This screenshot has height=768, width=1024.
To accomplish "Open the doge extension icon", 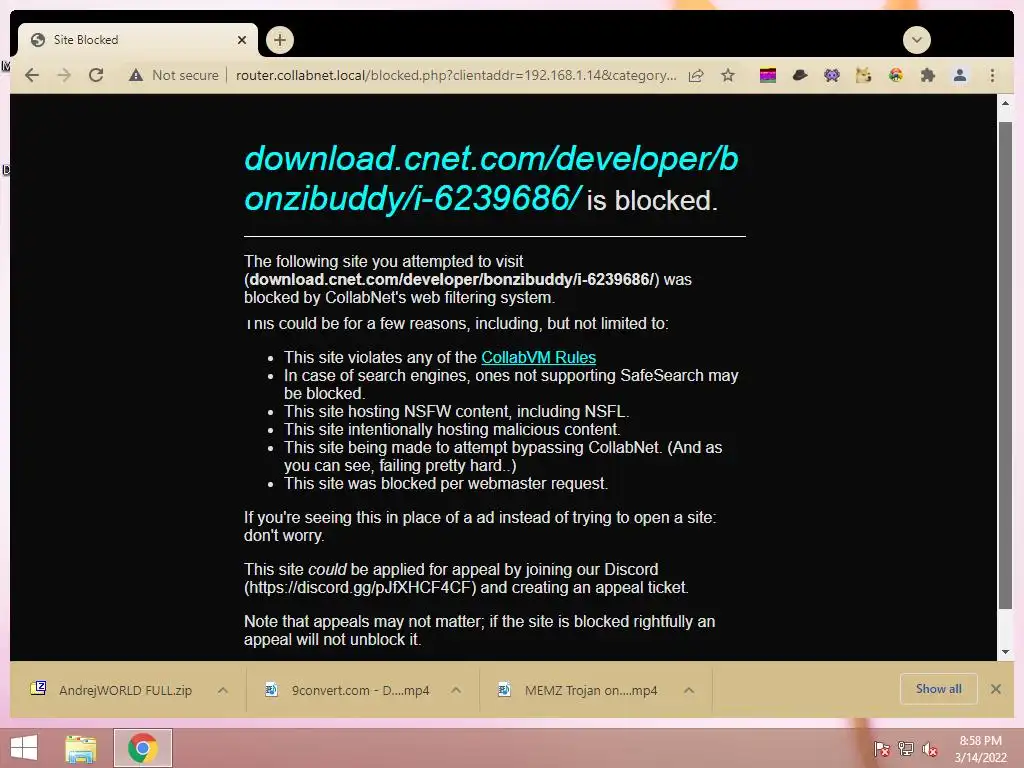I will [863, 75].
